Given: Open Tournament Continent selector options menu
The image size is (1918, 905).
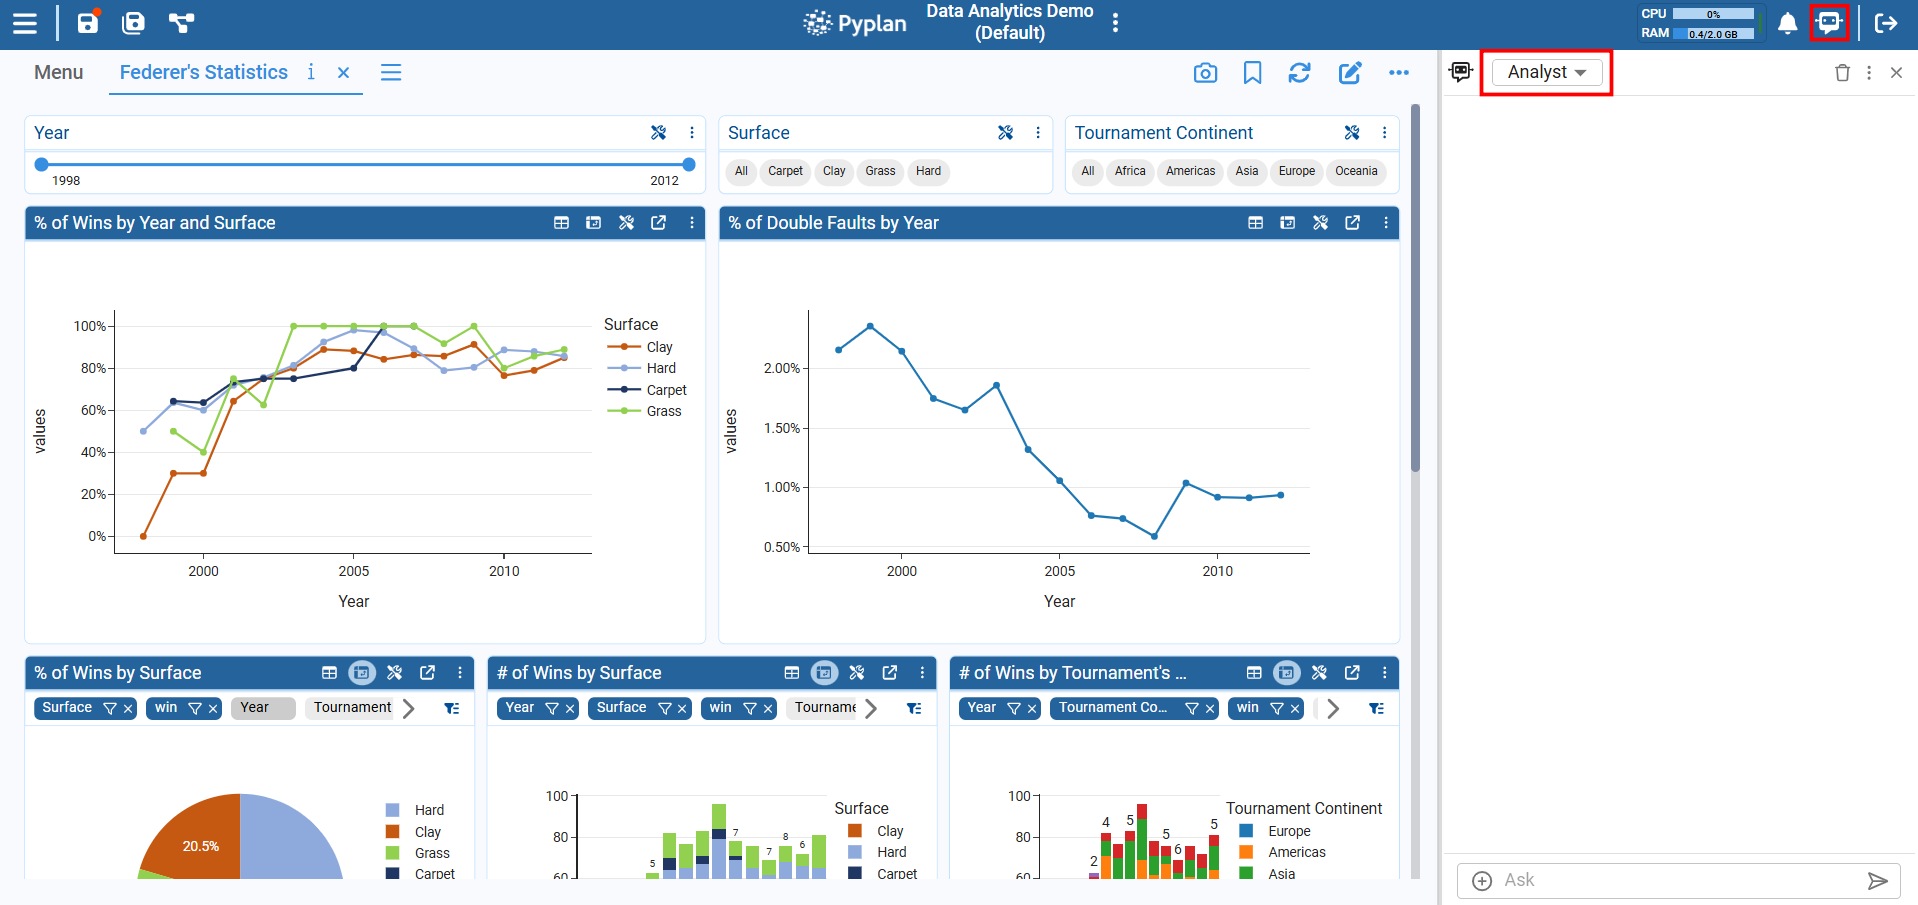Looking at the screenshot, I should point(1384,133).
